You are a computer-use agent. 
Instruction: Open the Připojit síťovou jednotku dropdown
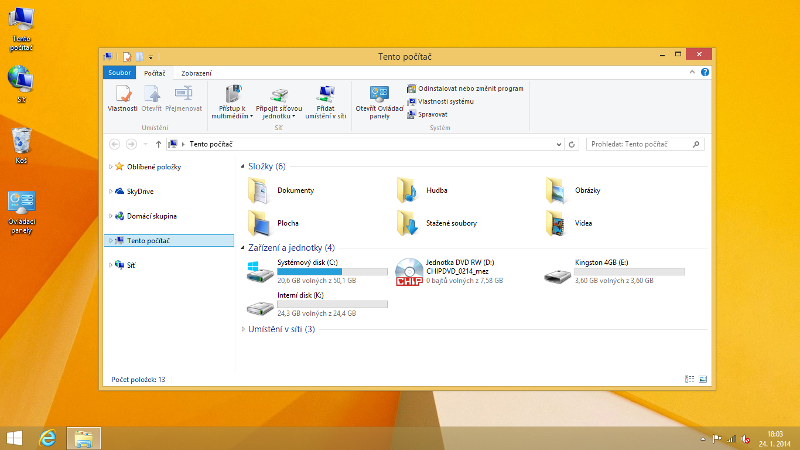pyautogui.click(x=292, y=116)
